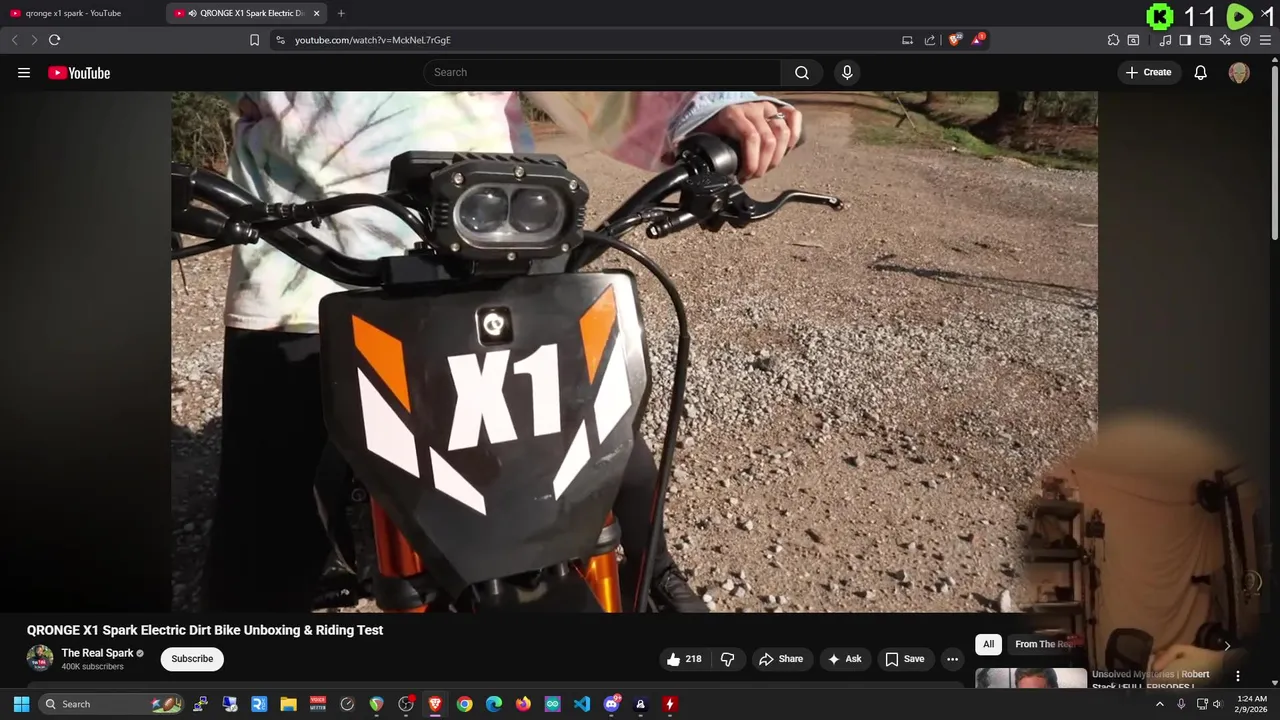Open Brave Shields lion icon
The height and width of the screenshot is (720, 1280).
click(955, 40)
